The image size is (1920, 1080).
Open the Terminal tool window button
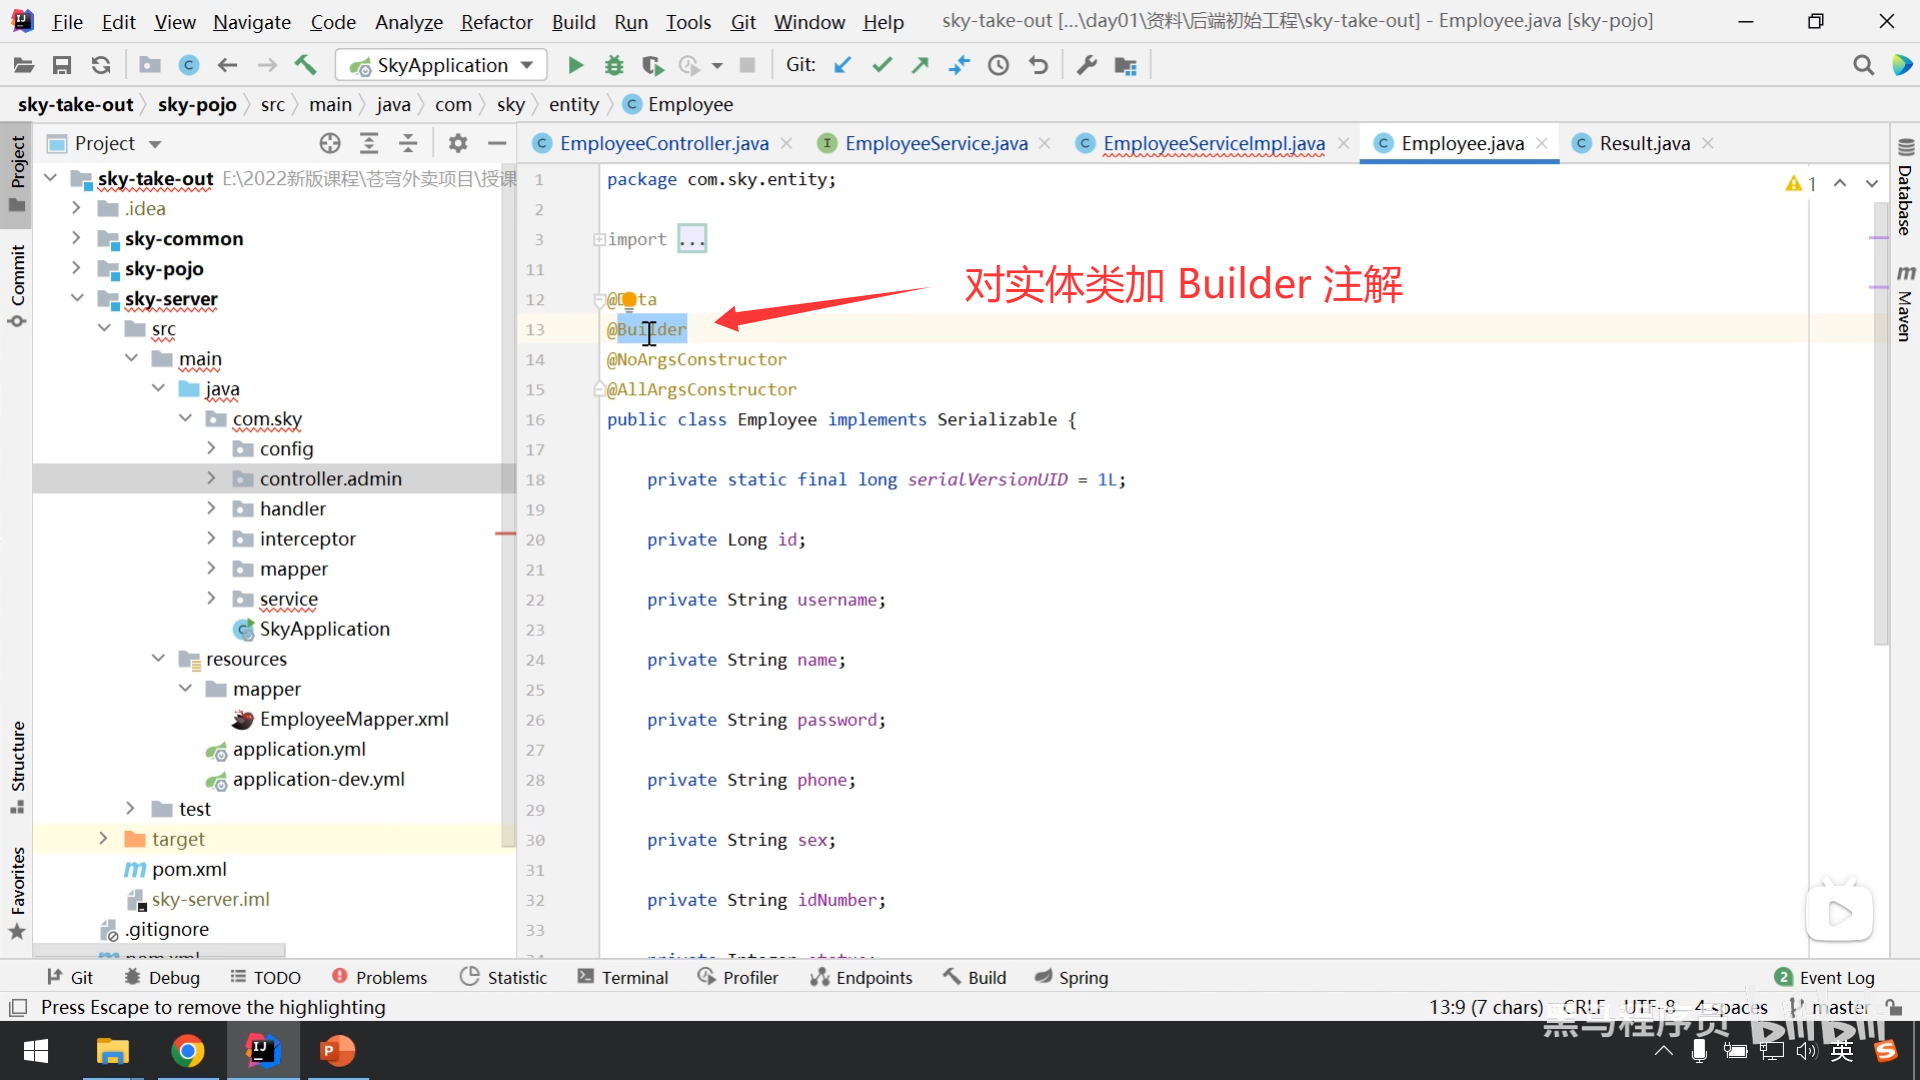[x=622, y=977]
